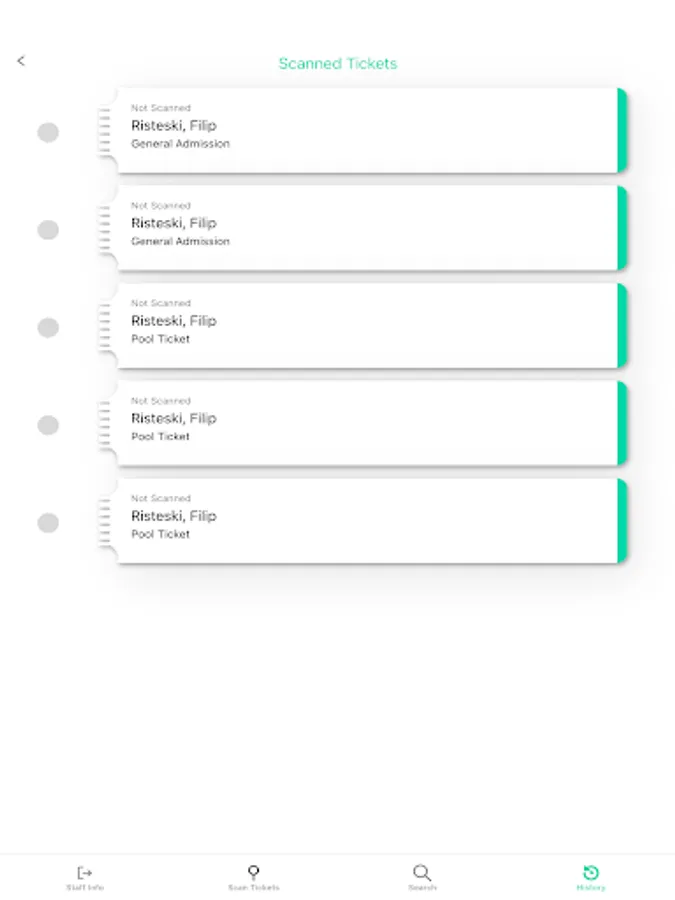The width and height of the screenshot is (675, 900).
Task: Mark the circle beside the first Pool Ticket
Action: pos(48,327)
